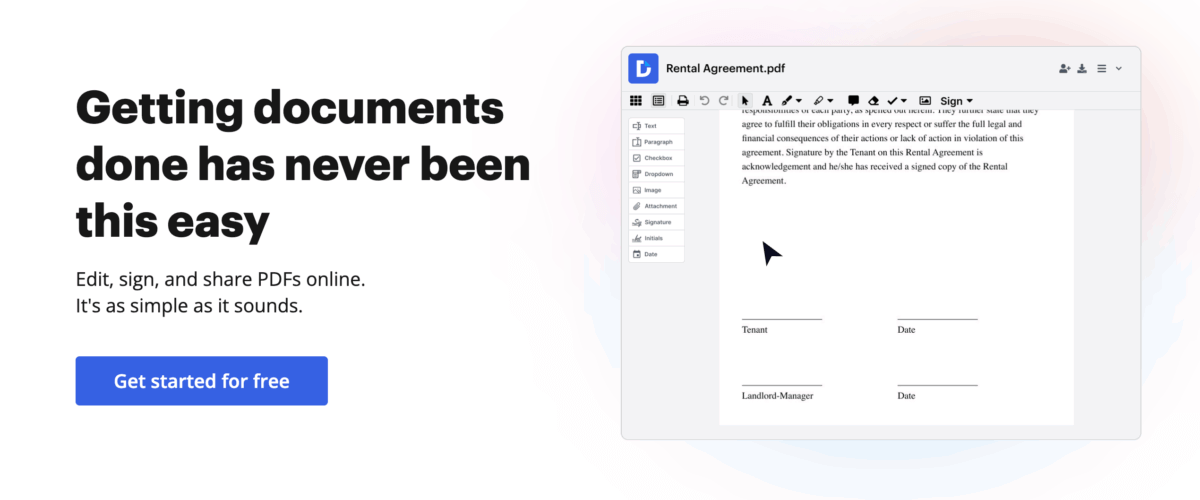The width and height of the screenshot is (1200, 500).
Task: Redo the last action
Action: click(x=723, y=101)
